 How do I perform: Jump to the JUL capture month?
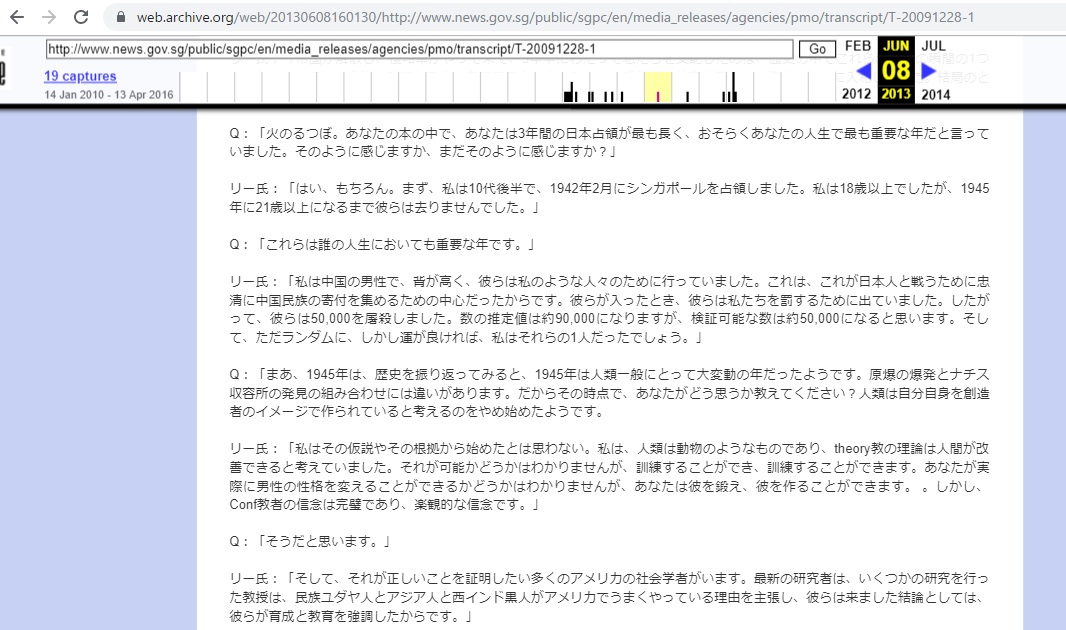(933, 46)
